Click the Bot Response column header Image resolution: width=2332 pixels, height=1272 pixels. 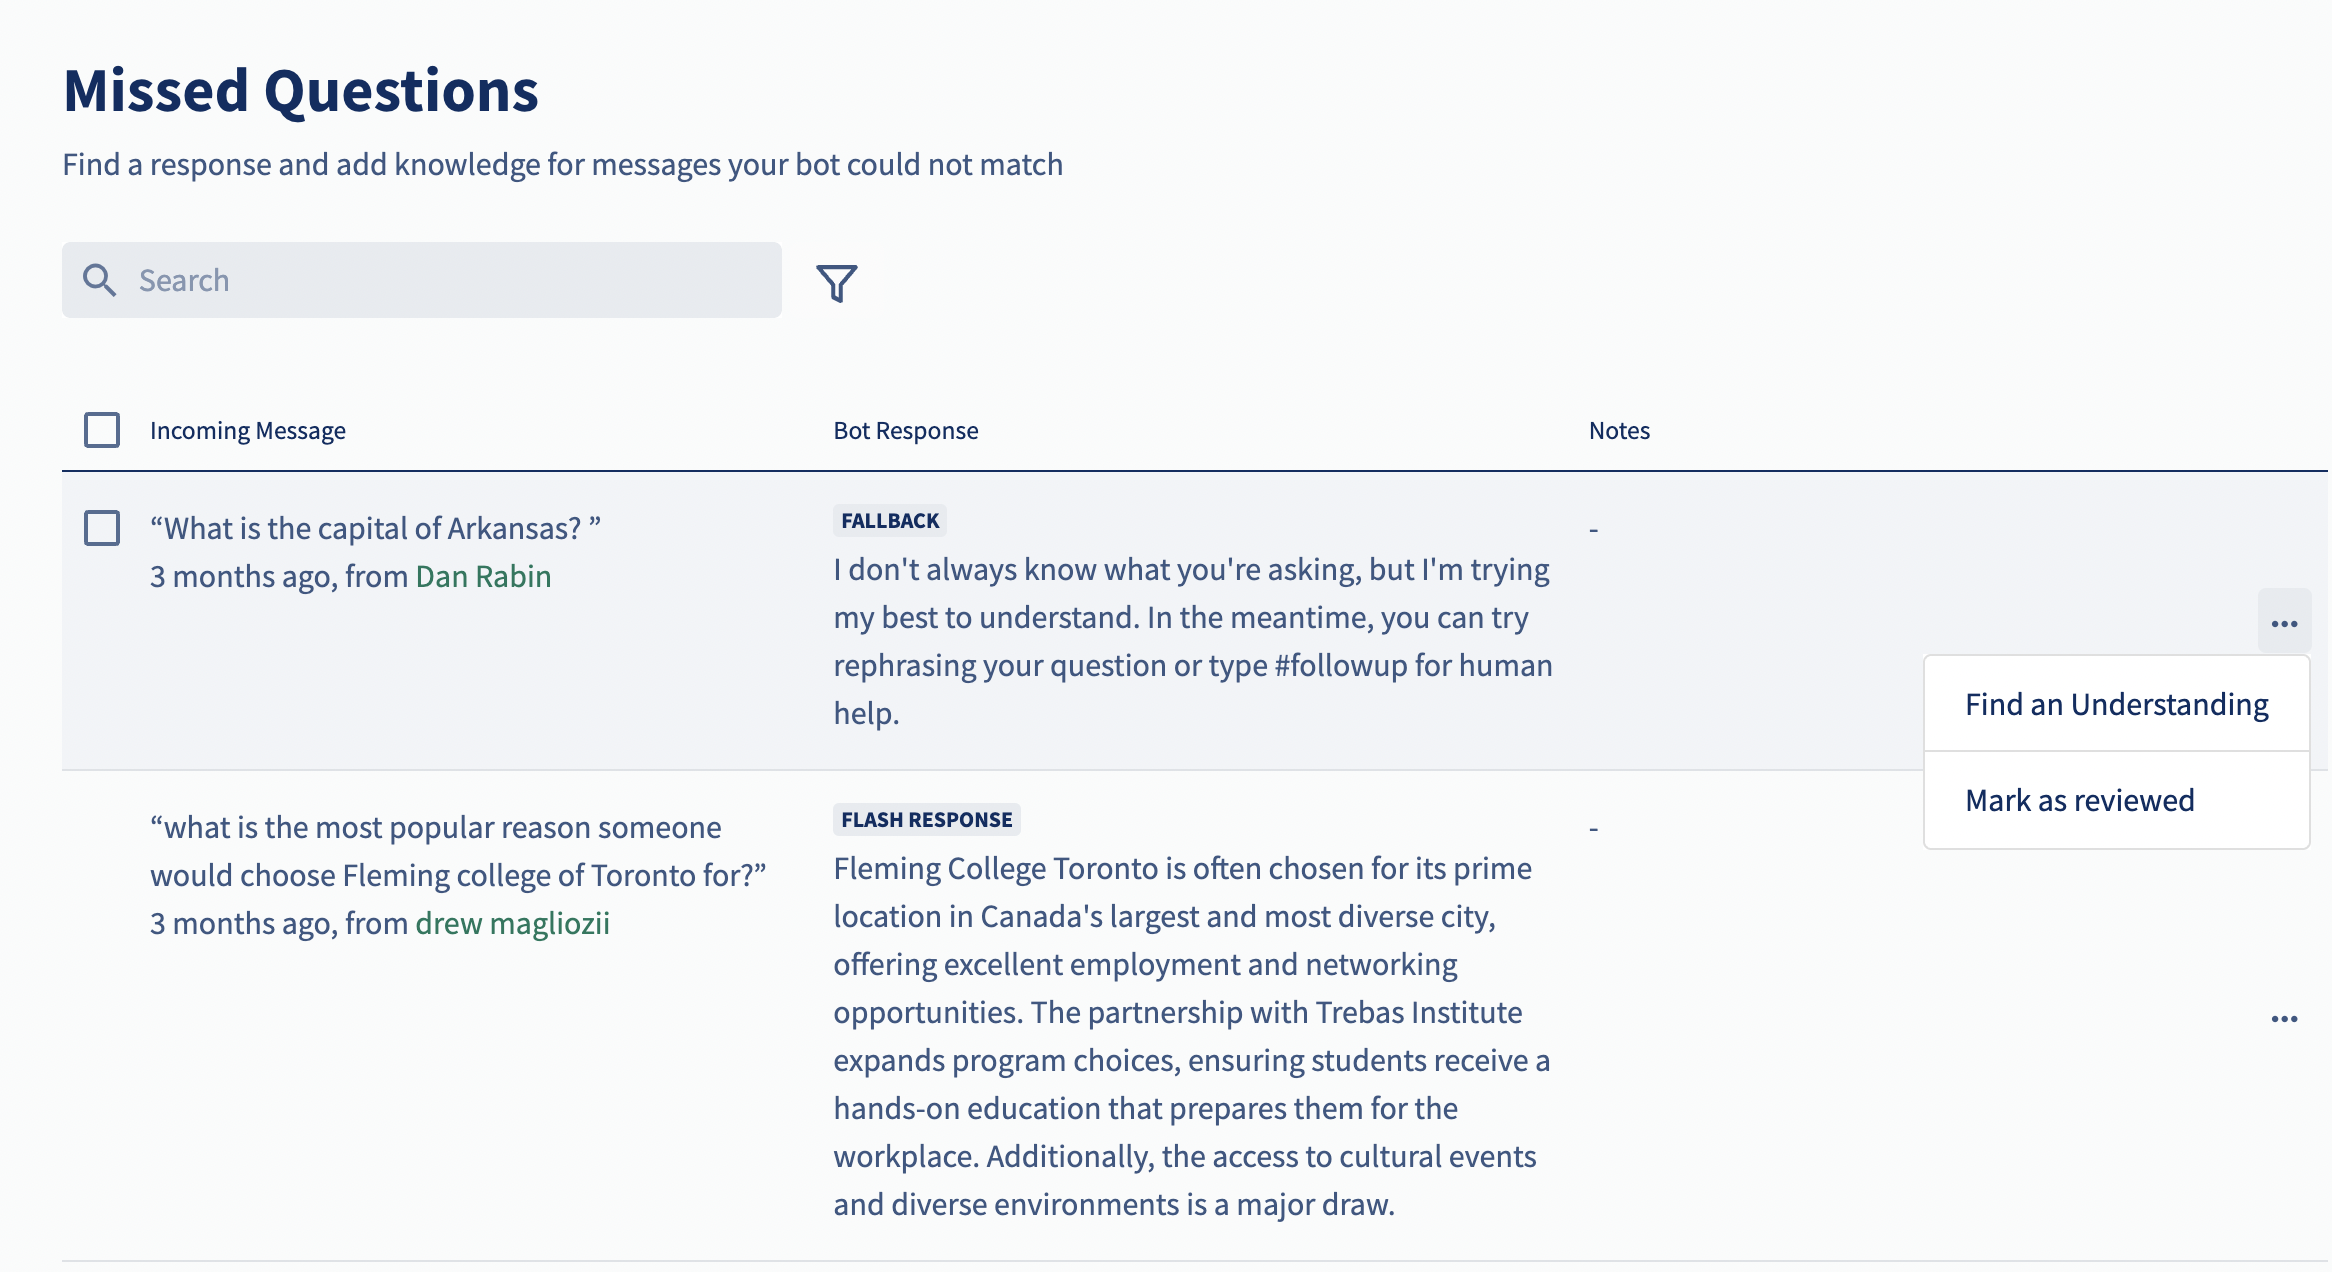click(906, 430)
